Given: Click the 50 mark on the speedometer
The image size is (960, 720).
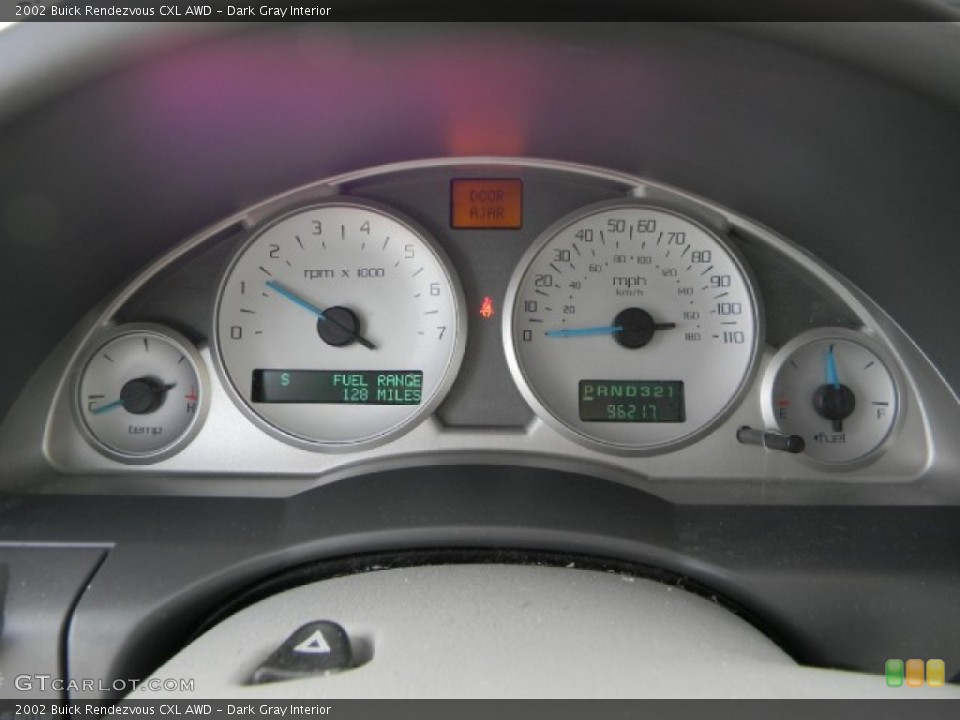Looking at the screenshot, I should tap(616, 226).
